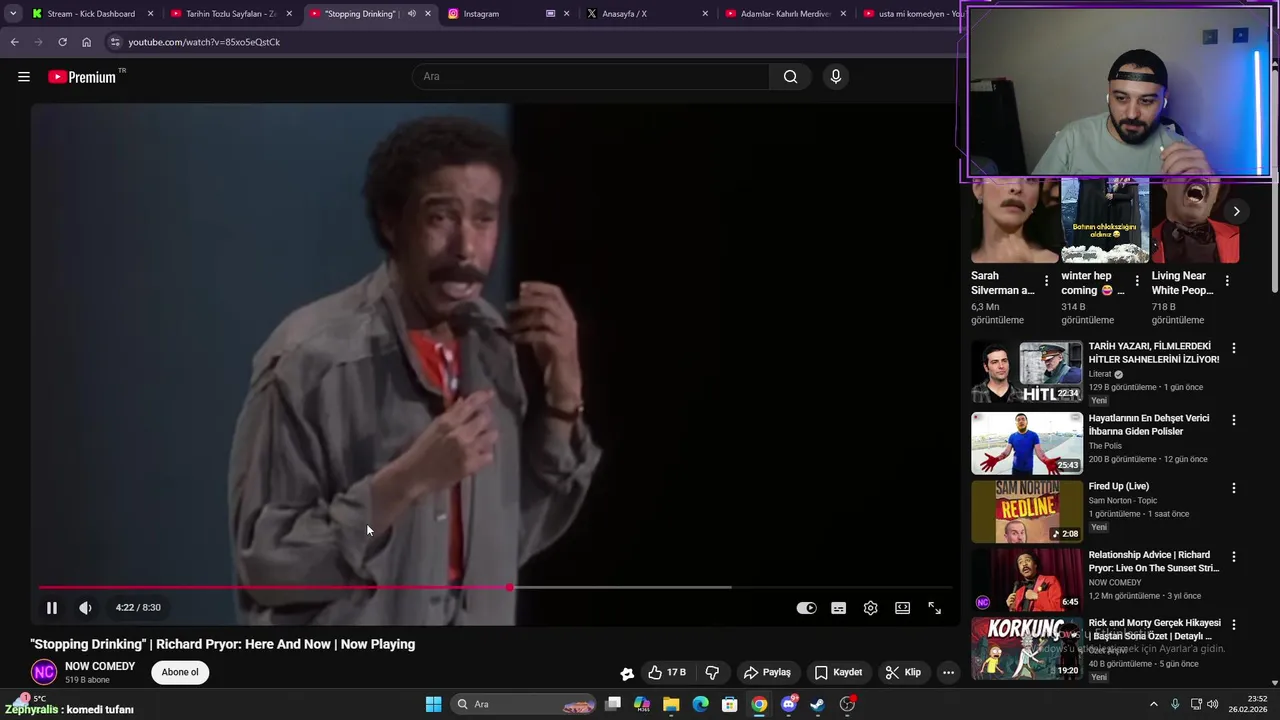Click the sparkle Ask icon beside like
The width and height of the screenshot is (1280, 720).
pos(627,673)
